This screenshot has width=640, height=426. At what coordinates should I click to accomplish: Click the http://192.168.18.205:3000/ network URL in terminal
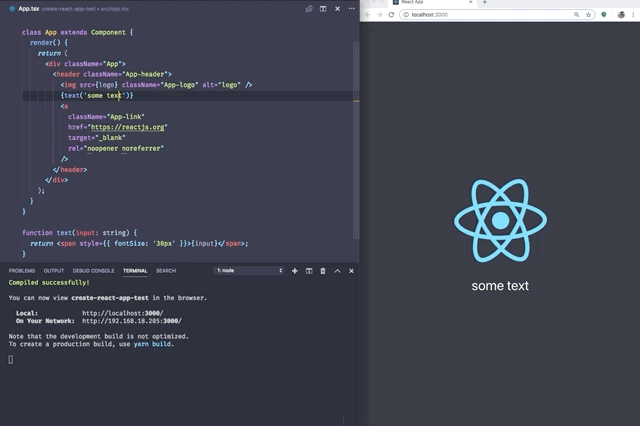click(x=132, y=321)
